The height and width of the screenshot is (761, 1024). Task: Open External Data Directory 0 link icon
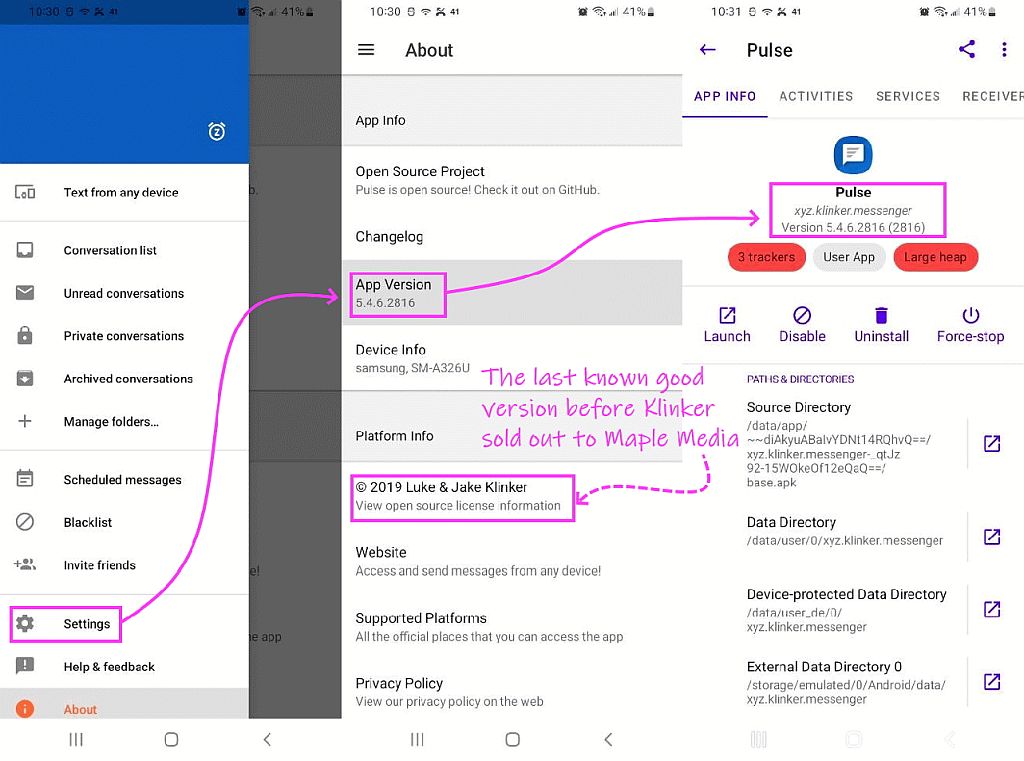point(992,682)
